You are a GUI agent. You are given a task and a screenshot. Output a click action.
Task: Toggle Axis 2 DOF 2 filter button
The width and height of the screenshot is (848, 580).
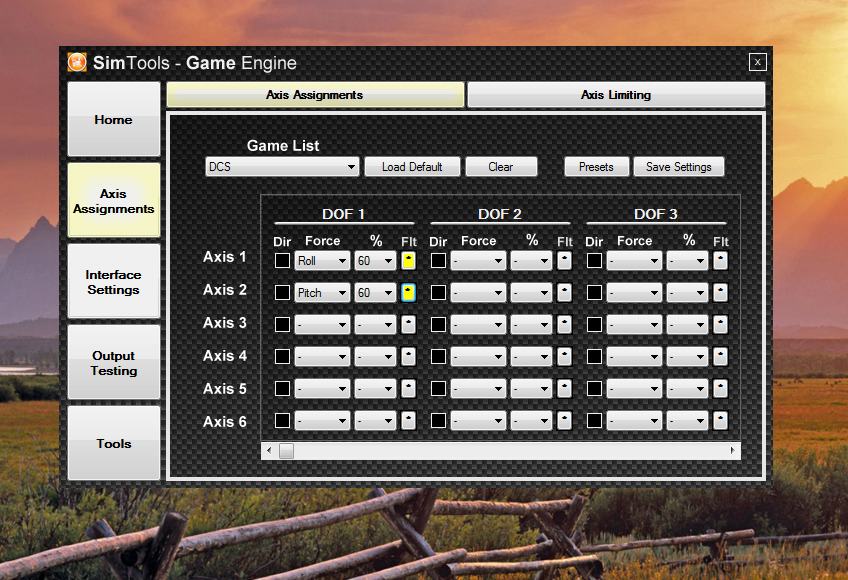tap(564, 293)
